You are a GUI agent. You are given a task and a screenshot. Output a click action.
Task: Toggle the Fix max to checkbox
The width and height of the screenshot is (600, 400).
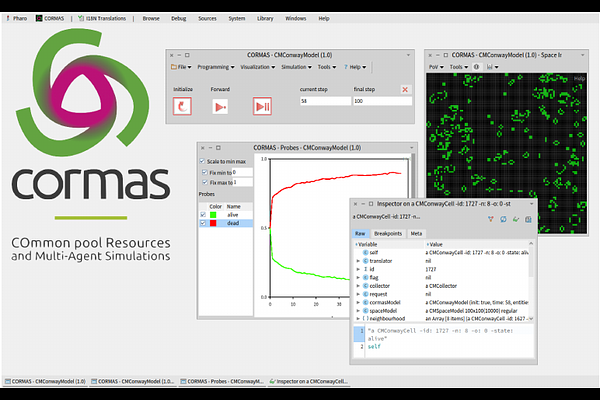pos(205,182)
